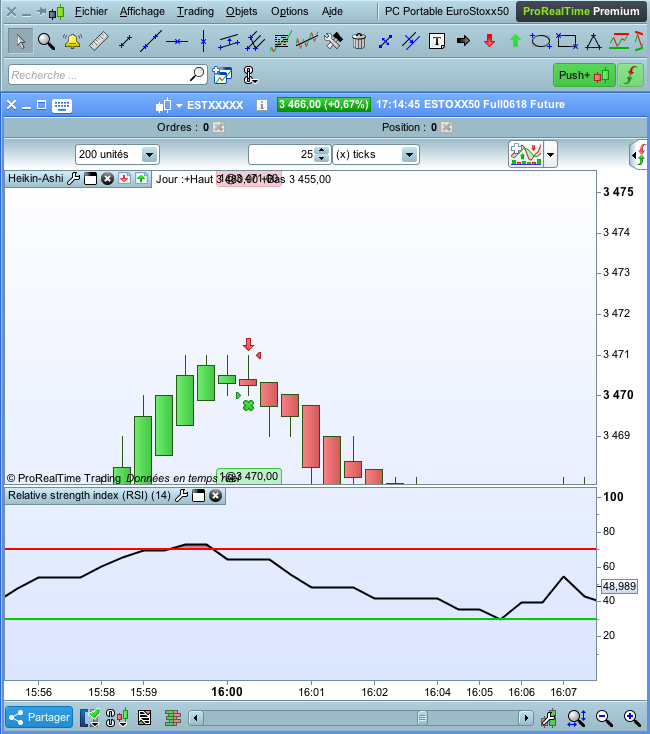This screenshot has width=650, height=734.
Task: Click the info icon beside ESTXXXXX
Action: coord(262,105)
